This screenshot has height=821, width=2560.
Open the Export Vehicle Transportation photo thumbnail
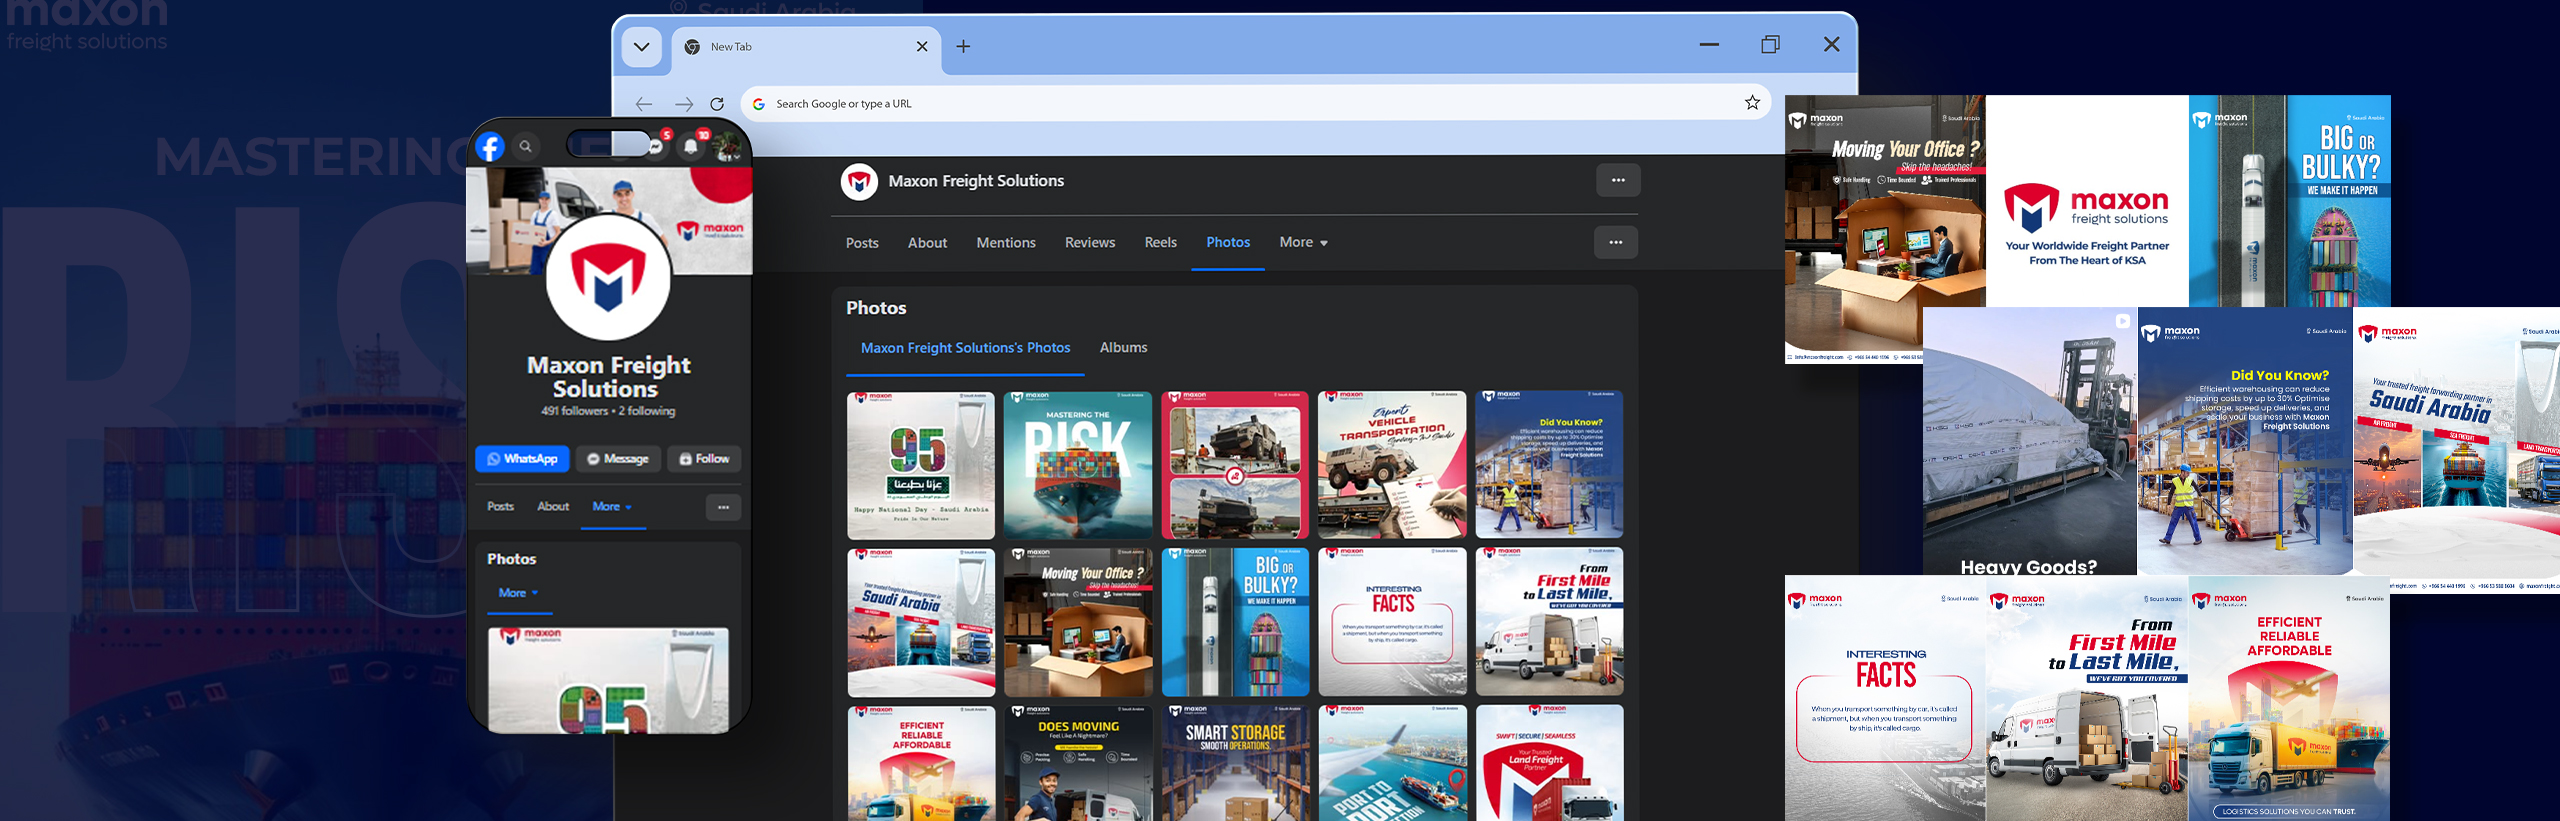click(1391, 465)
